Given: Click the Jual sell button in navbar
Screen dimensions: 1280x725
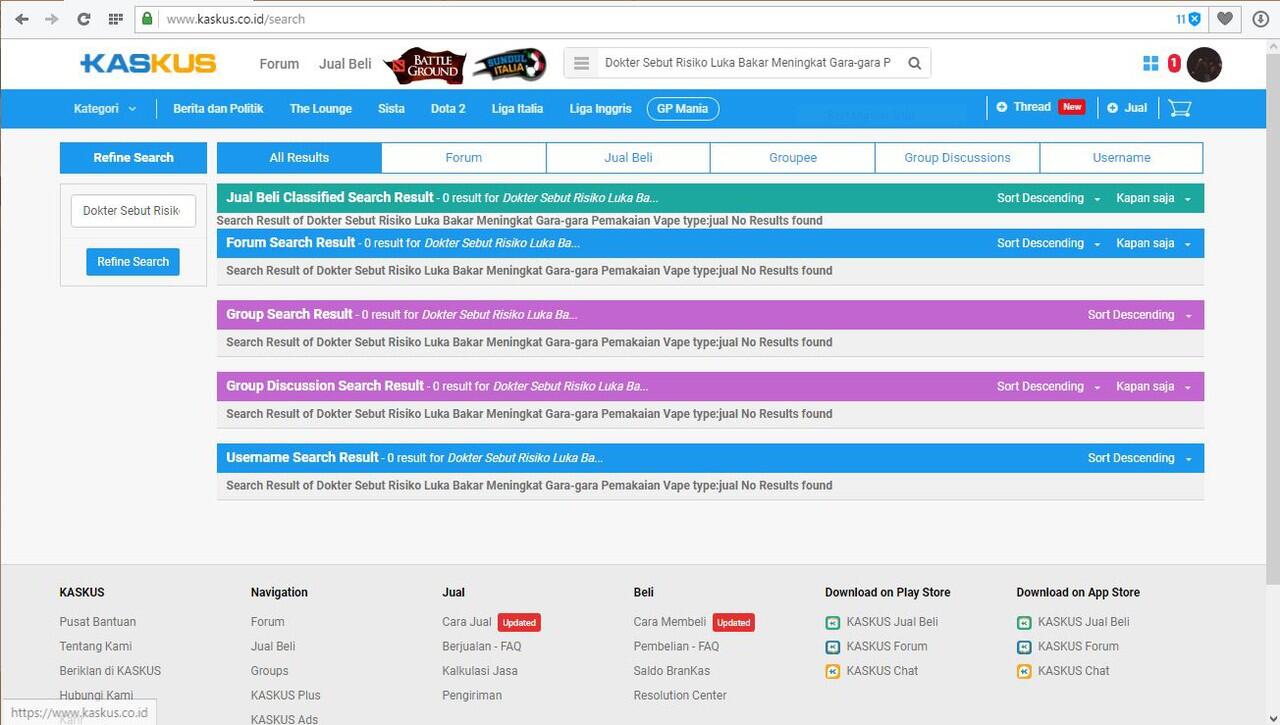Looking at the screenshot, I should [1127, 107].
